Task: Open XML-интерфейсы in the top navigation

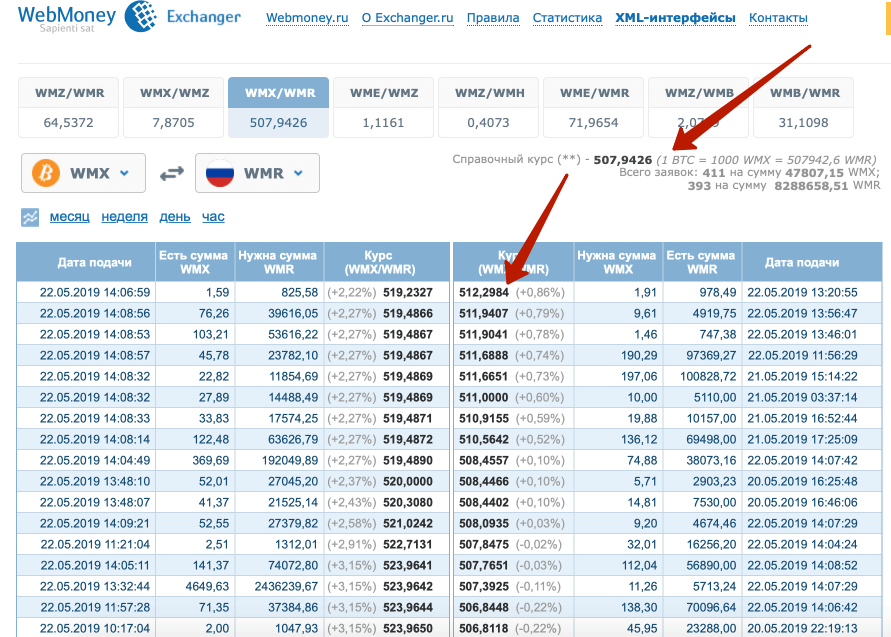Action: (675, 18)
